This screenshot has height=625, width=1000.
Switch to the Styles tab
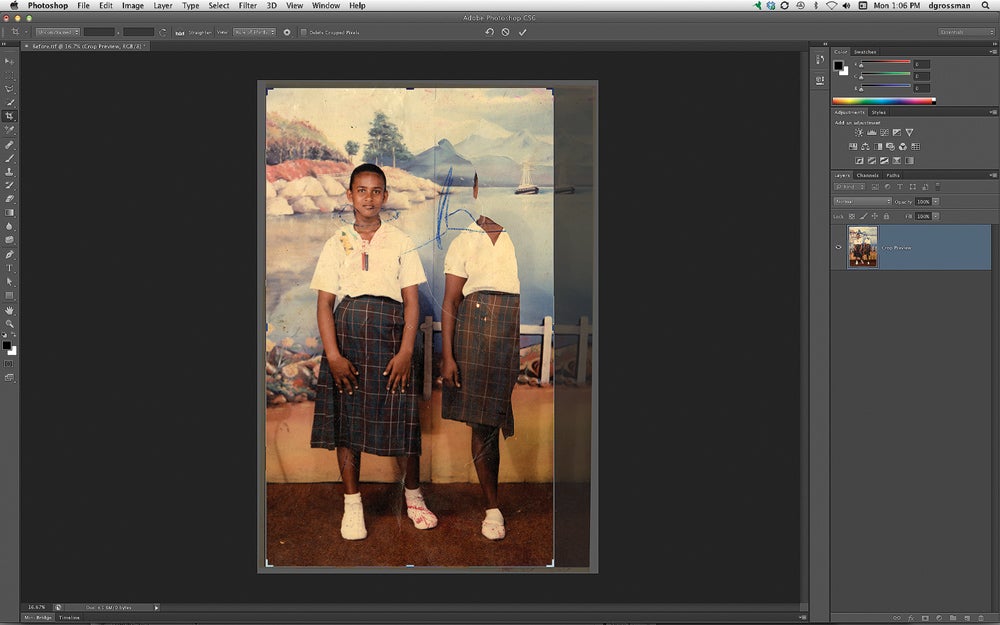coord(879,112)
